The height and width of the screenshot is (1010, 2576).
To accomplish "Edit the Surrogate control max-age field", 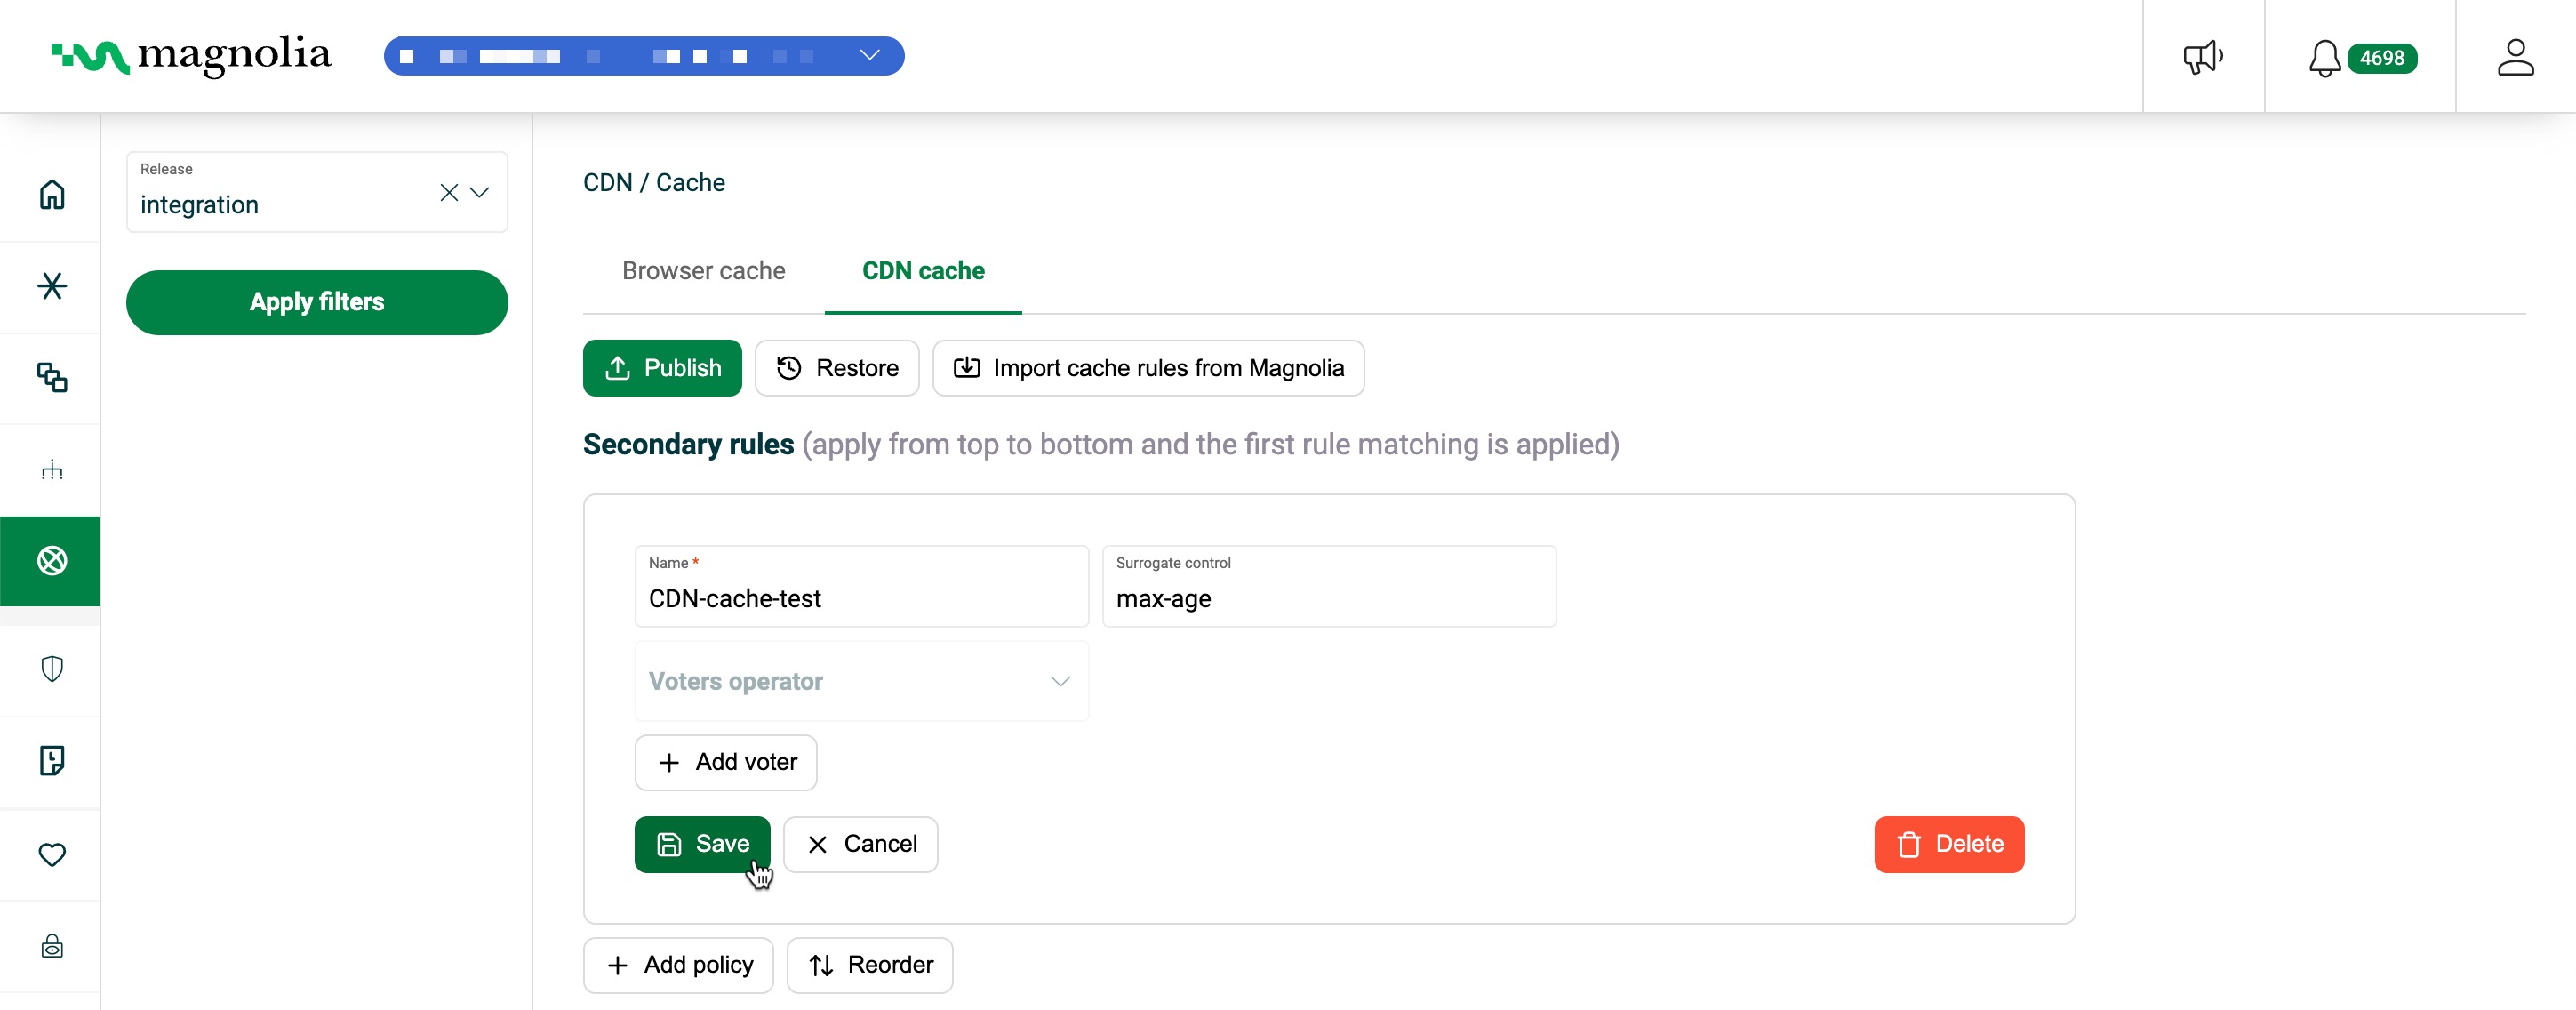I will click(x=1328, y=598).
